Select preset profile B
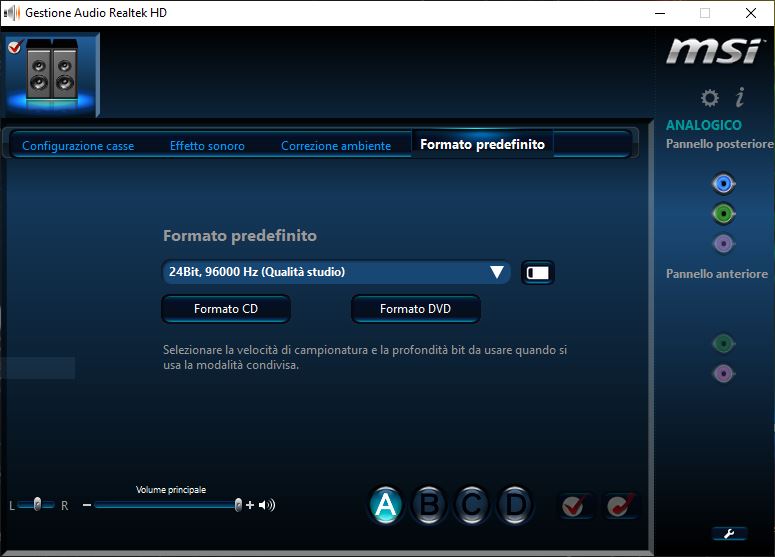This screenshot has width=775, height=557. pyautogui.click(x=429, y=505)
